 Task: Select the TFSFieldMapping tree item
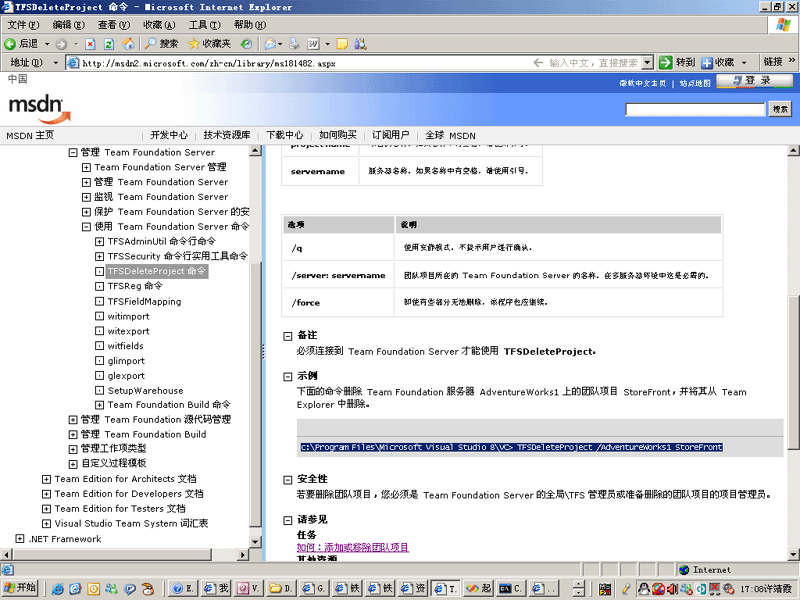pyautogui.click(x=144, y=302)
